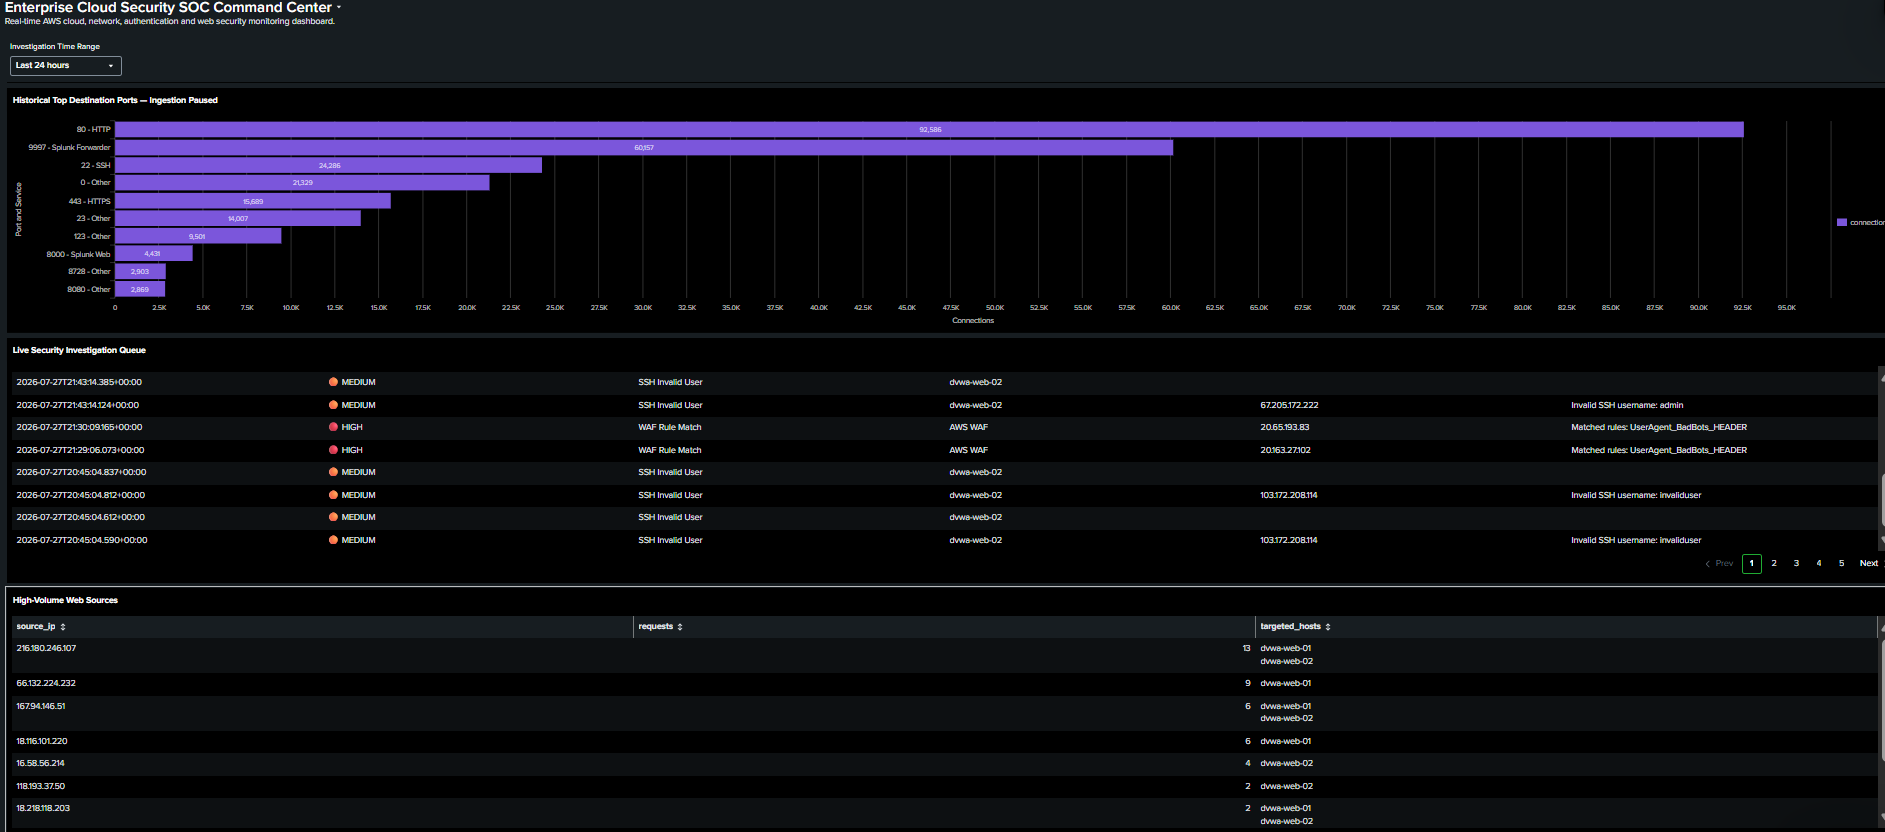Image resolution: width=1885 pixels, height=832 pixels.
Task: Jump to page 4 of the queue
Action: pyautogui.click(x=1819, y=564)
